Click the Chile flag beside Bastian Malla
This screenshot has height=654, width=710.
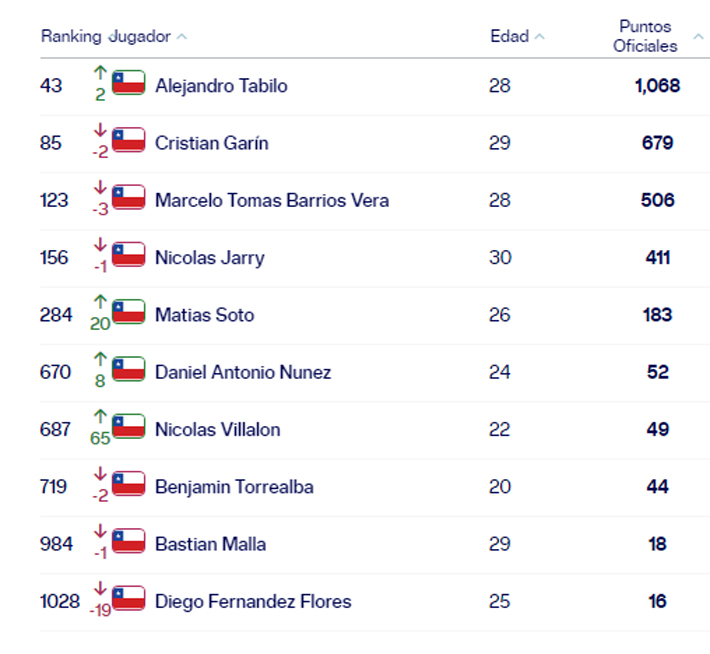pyautogui.click(x=129, y=541)
